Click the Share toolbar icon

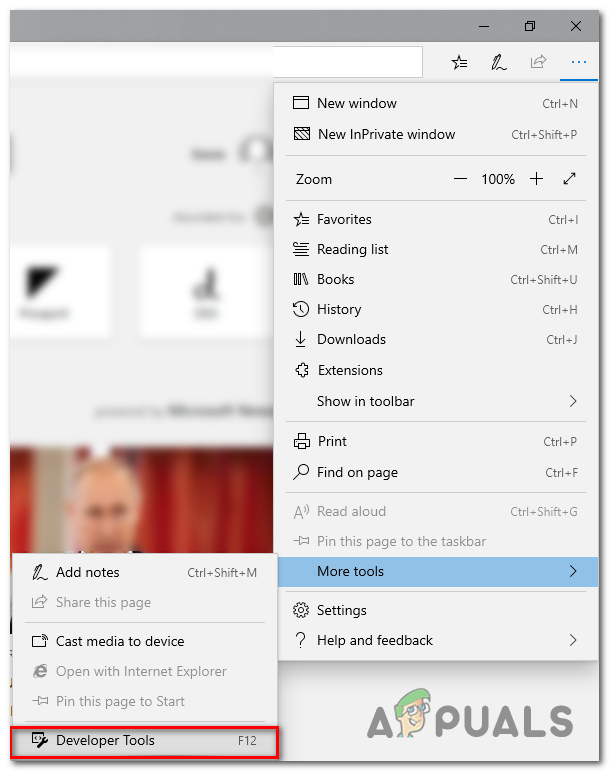pyautogui.click(x=538, y=62)
